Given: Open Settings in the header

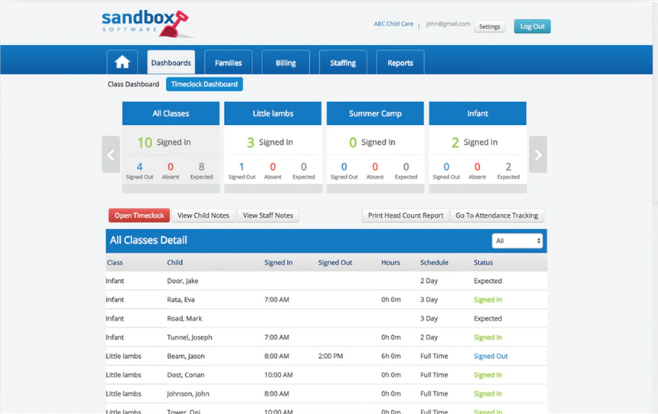Looking at the screenshot, I should 489,27.
